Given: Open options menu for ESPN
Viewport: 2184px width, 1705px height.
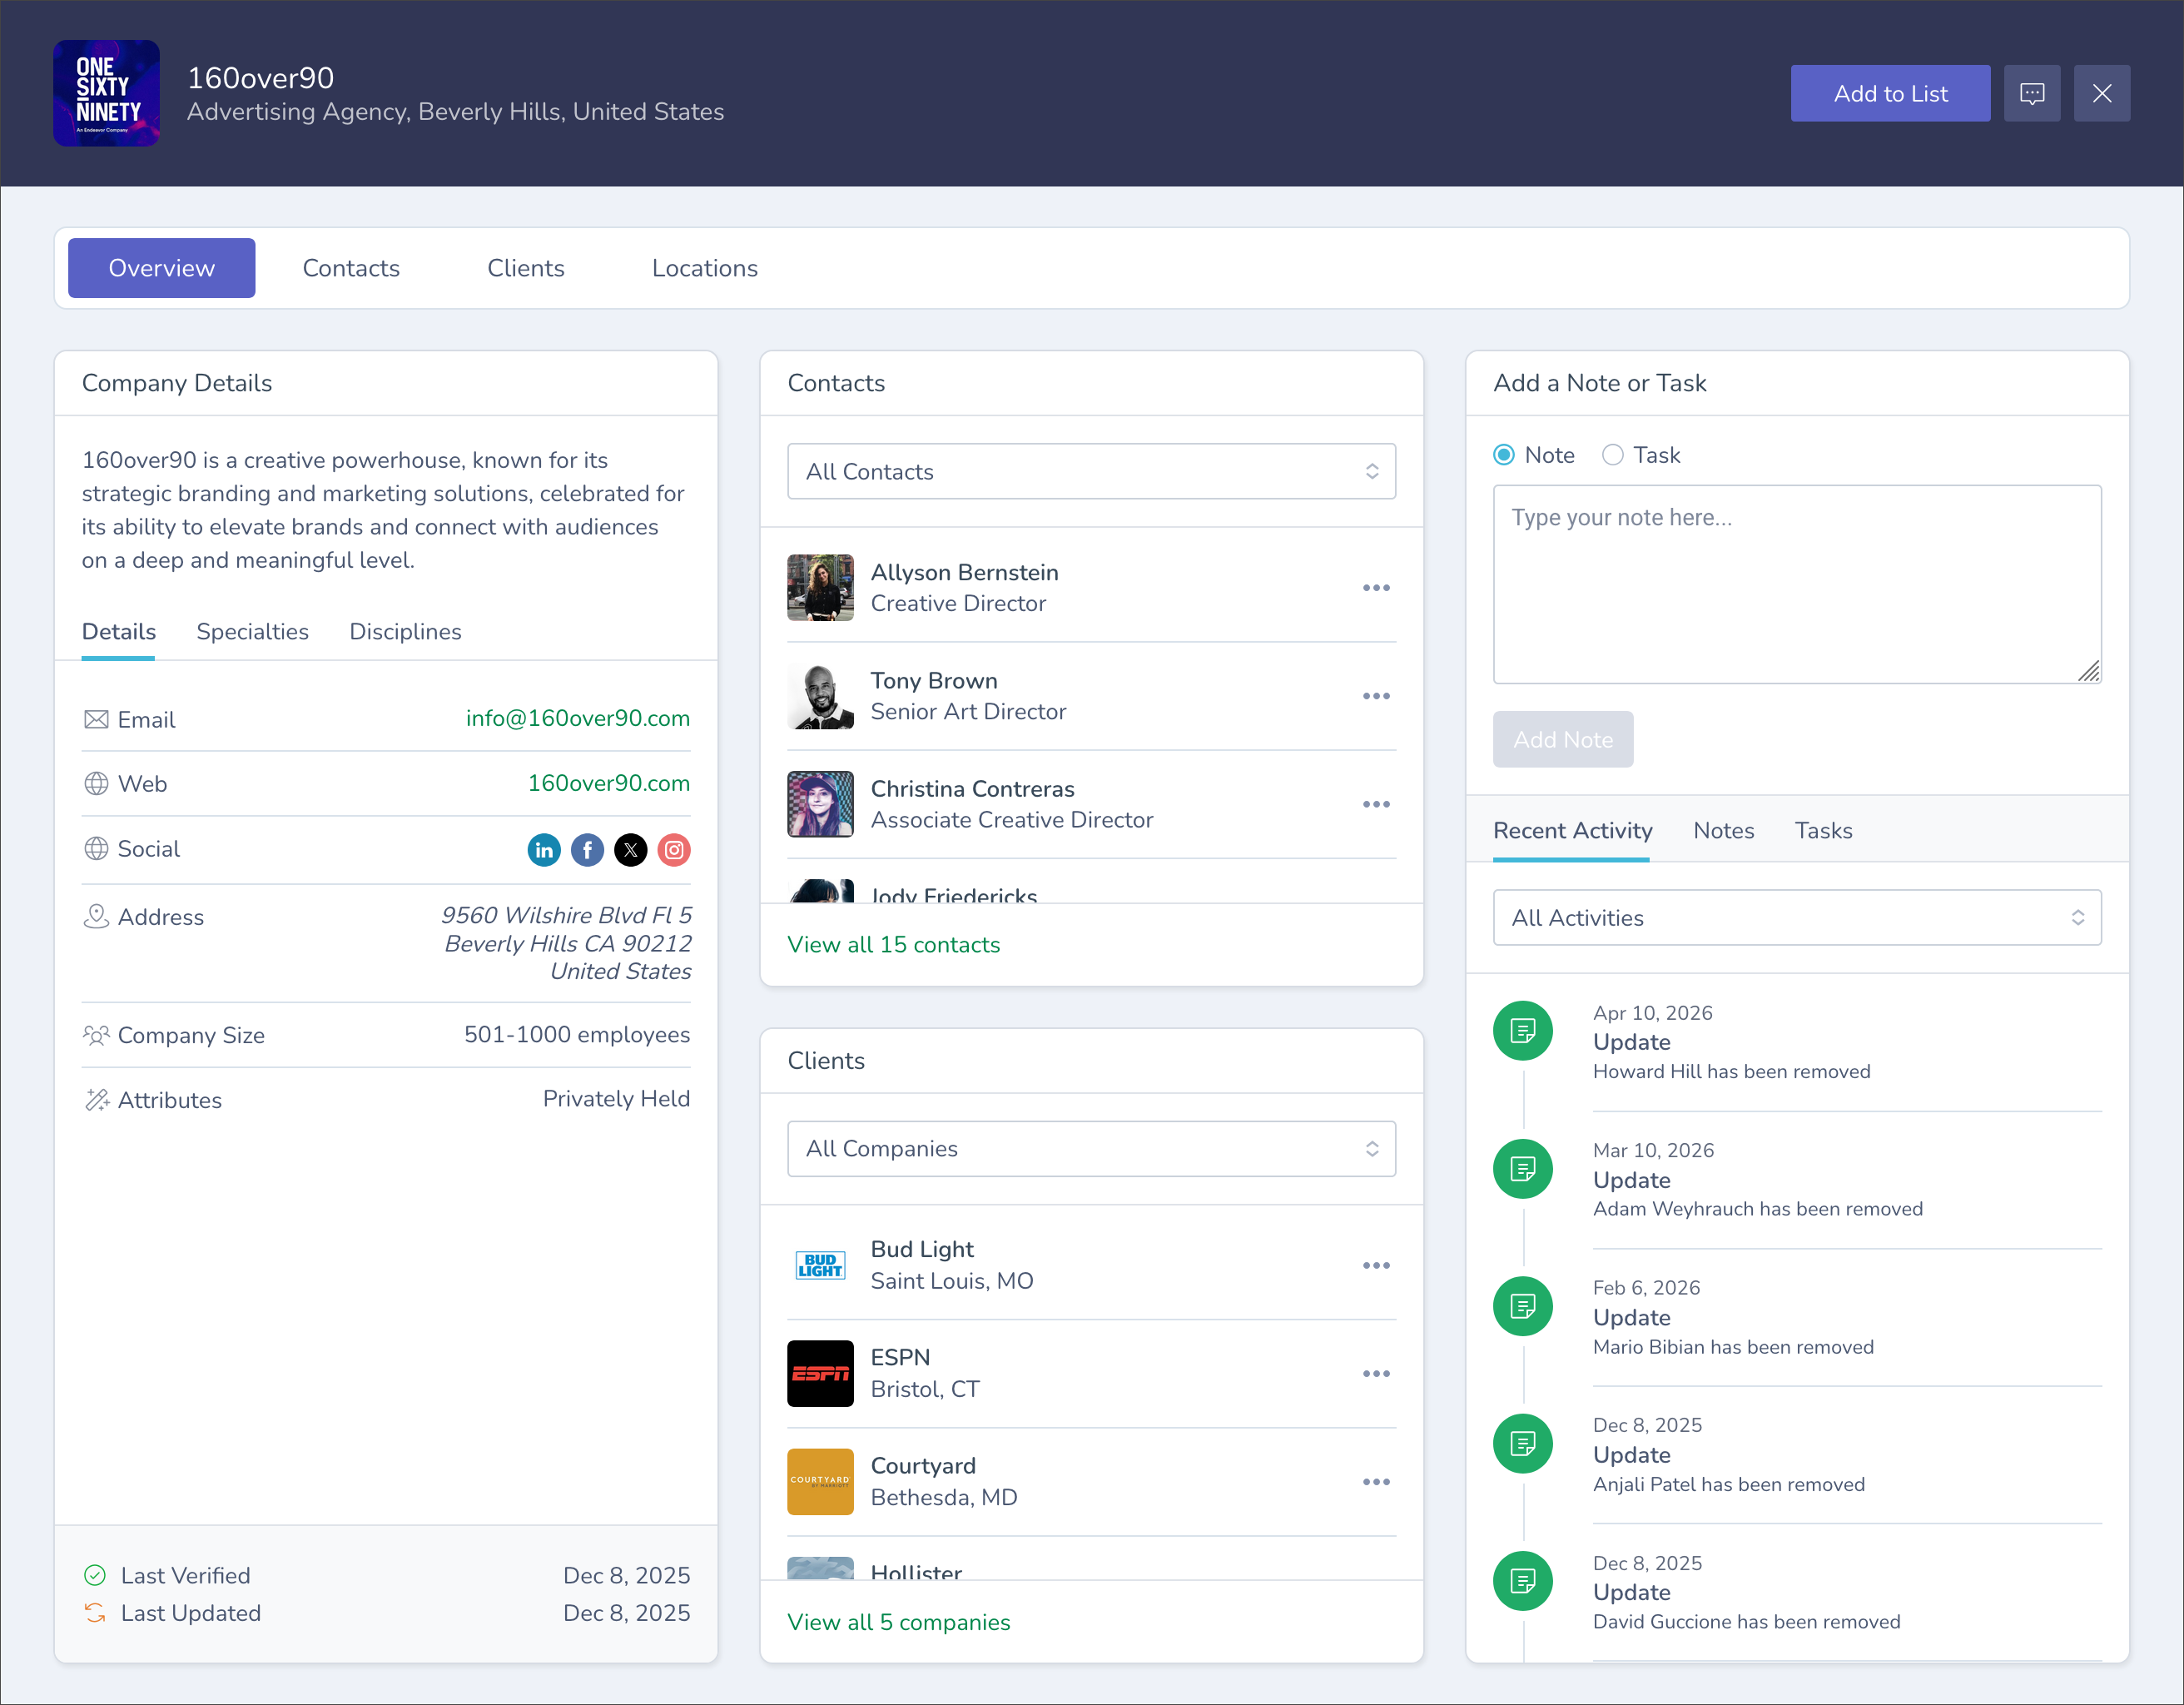Looking at the screenshot, I should coord(1376,1373).
